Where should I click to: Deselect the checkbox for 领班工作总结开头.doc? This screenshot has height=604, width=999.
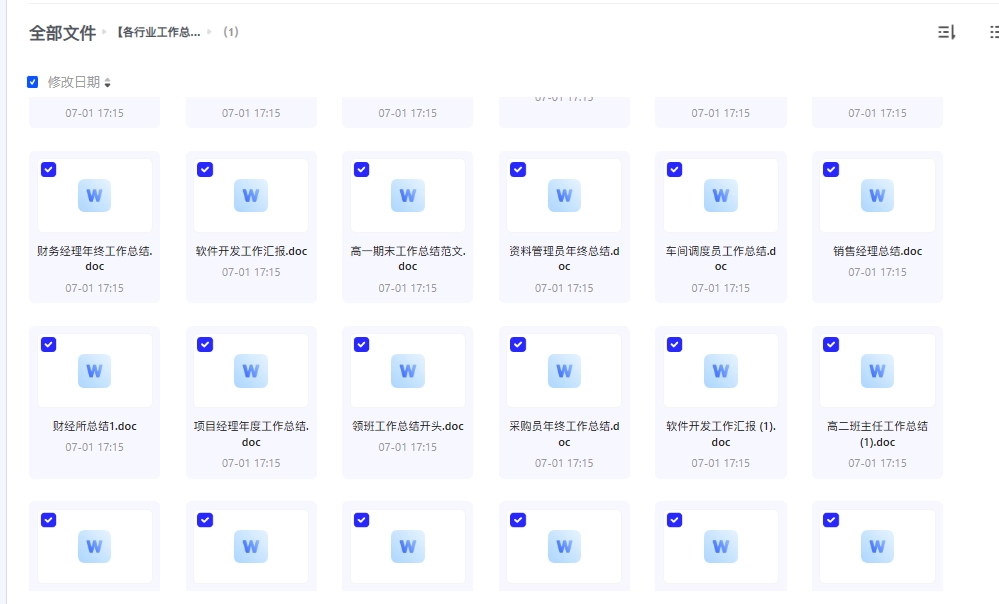pos(362,345)
